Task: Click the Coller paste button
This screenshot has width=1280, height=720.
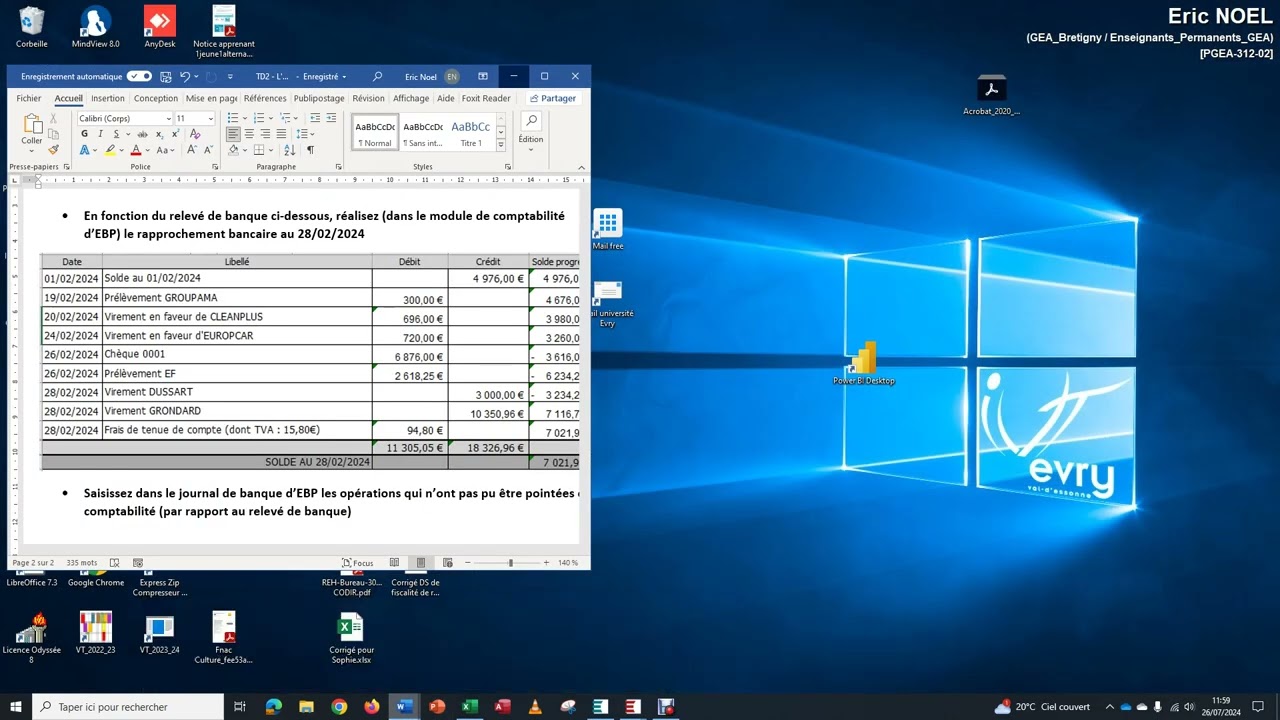Action: (32, 131)
